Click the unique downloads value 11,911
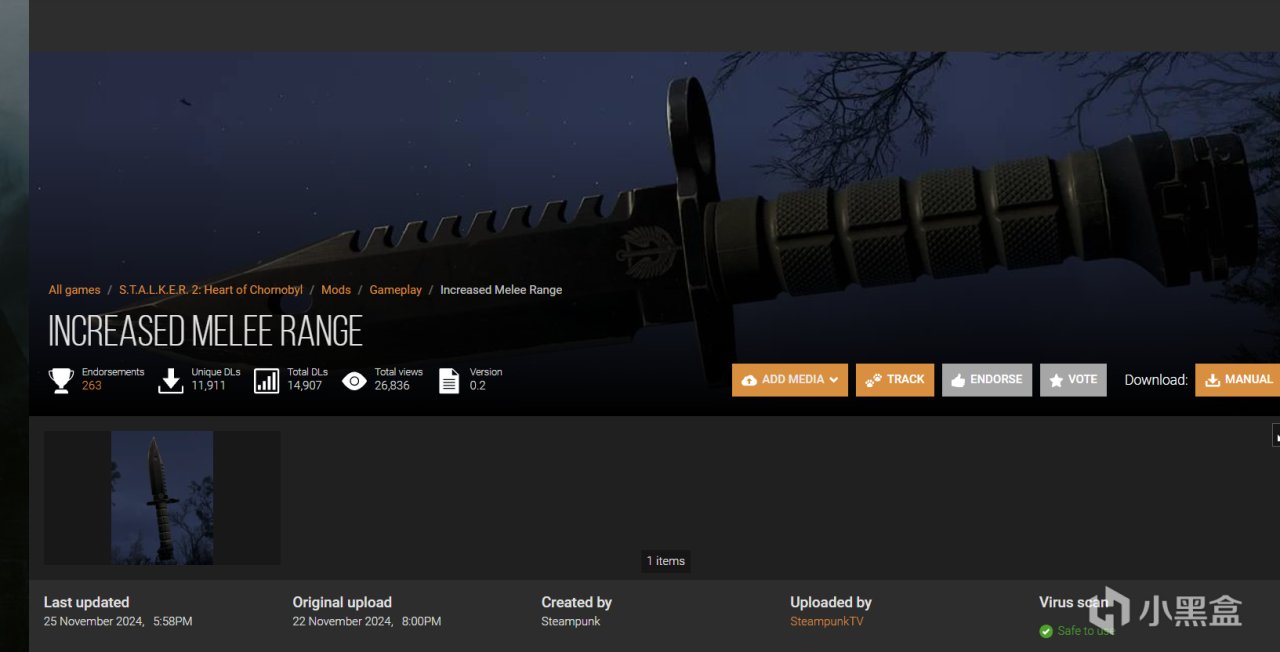 (x=209, y=386)
